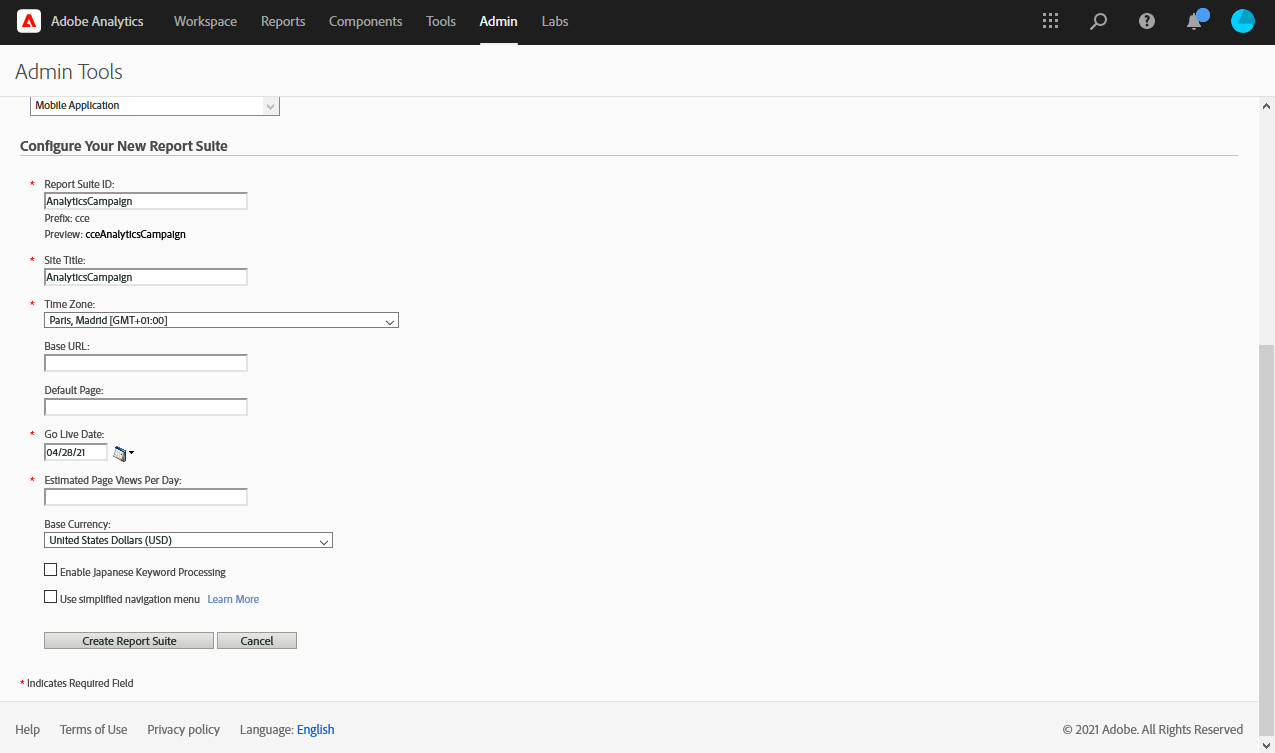Click the scrollbar up arrow

click(1266, 106)
